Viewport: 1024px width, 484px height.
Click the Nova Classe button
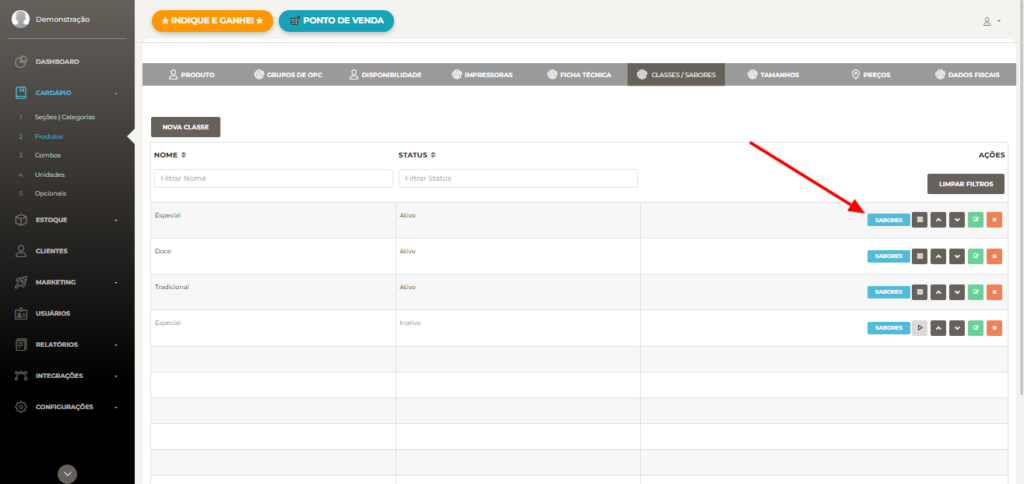[185, 127]
